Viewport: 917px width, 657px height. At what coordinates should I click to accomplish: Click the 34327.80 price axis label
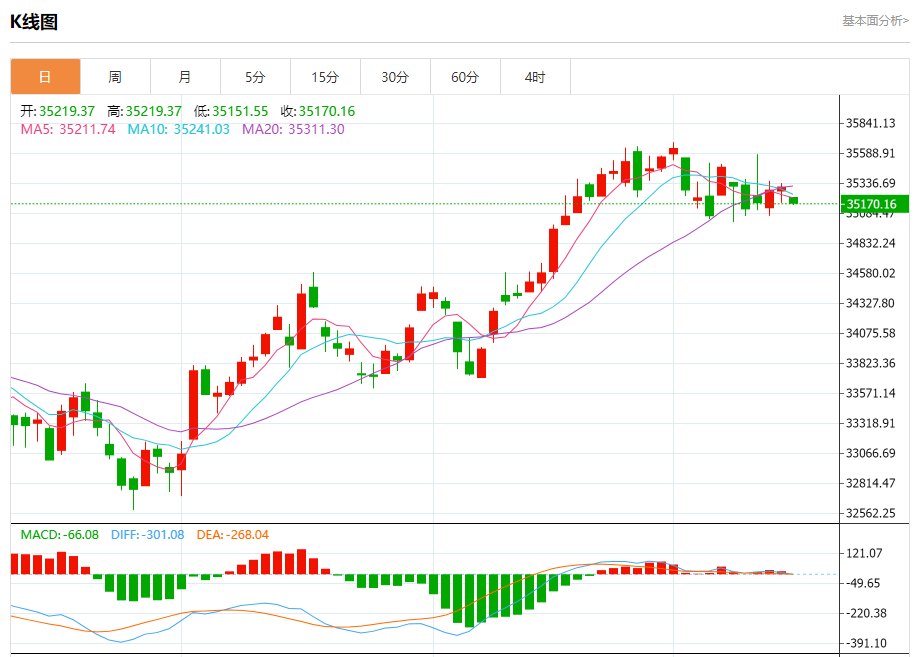871,303
